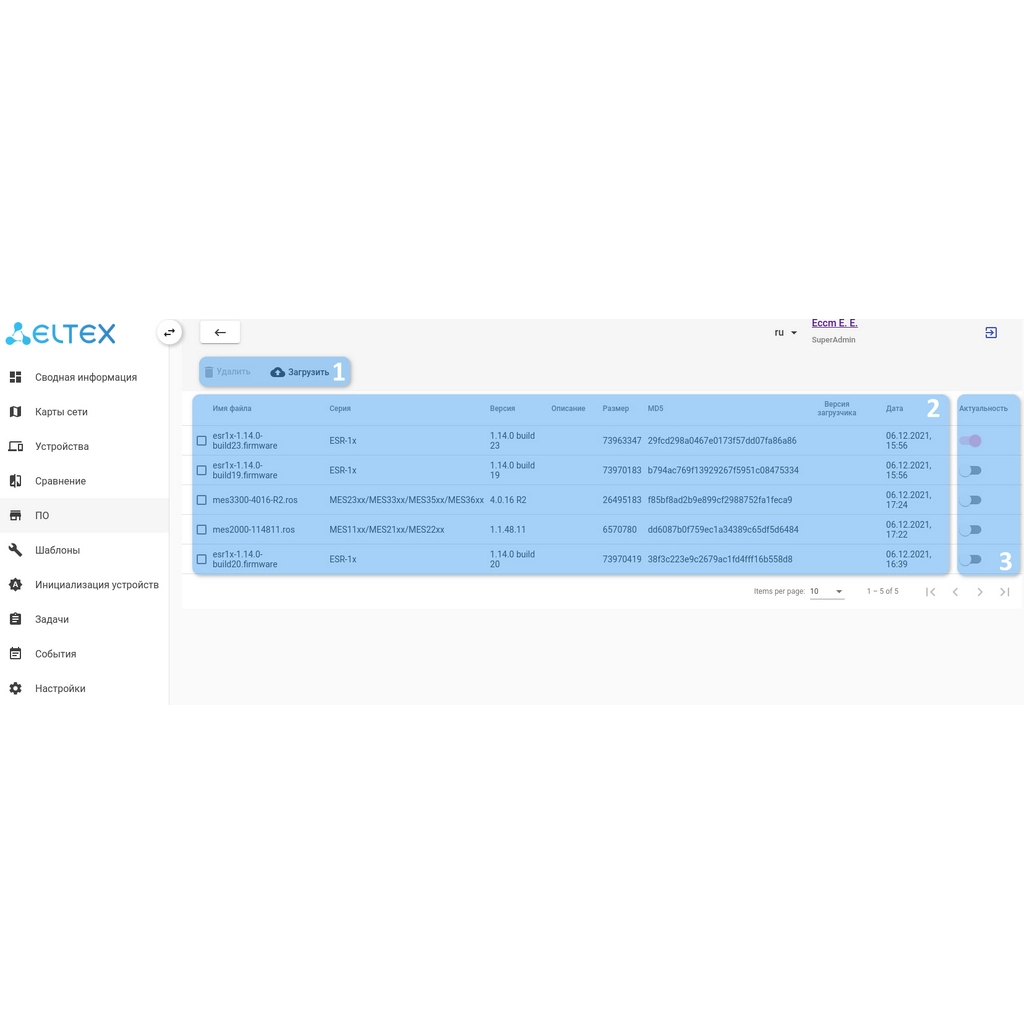1024x1024 pixels.
Task: Open the Items per page dropdown
Action: click(x=827, y=592)
